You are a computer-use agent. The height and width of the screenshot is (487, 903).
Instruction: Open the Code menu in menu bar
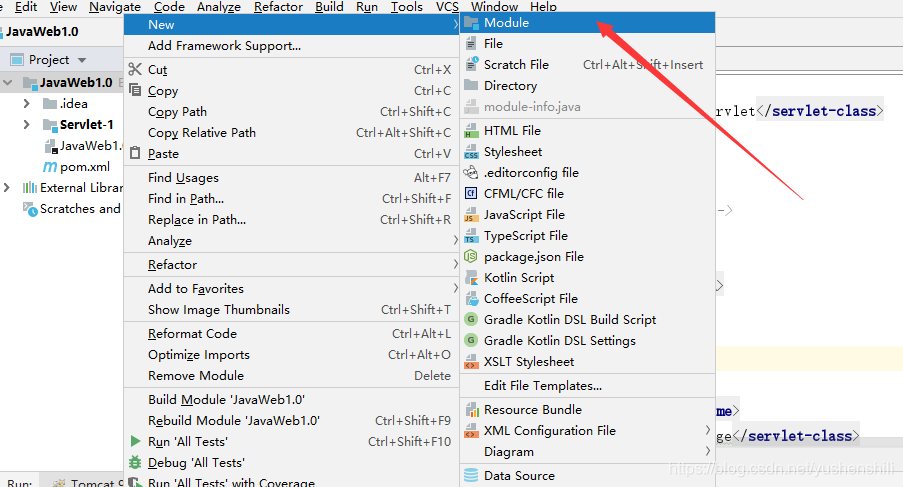[x=169, y=7]
